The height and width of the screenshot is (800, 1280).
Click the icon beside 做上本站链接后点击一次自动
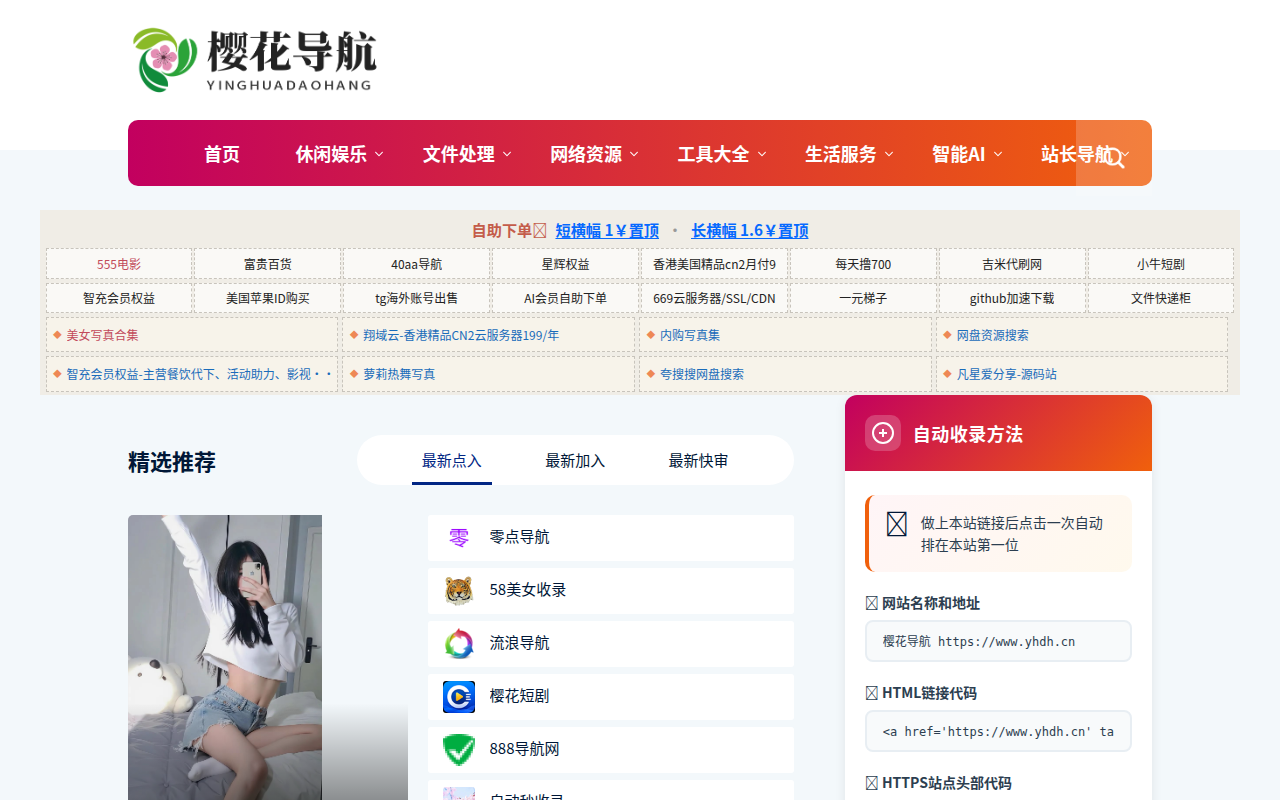[897, 524]
